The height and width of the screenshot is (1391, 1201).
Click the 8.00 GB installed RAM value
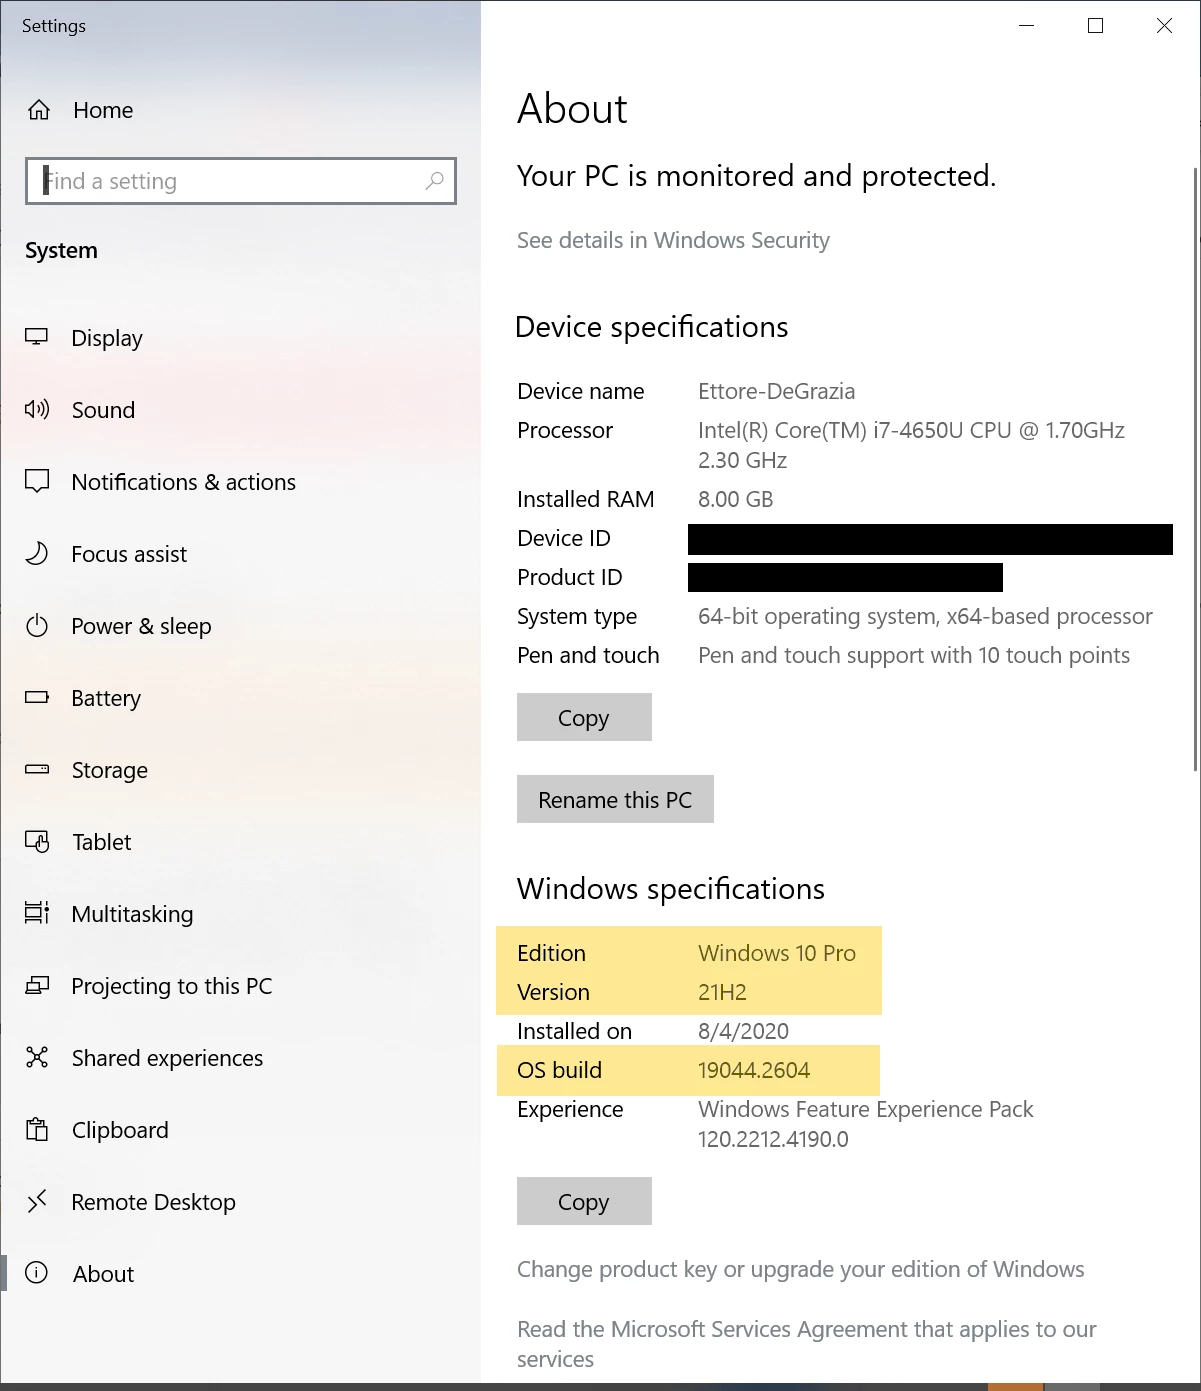click(x=735, y=499)
